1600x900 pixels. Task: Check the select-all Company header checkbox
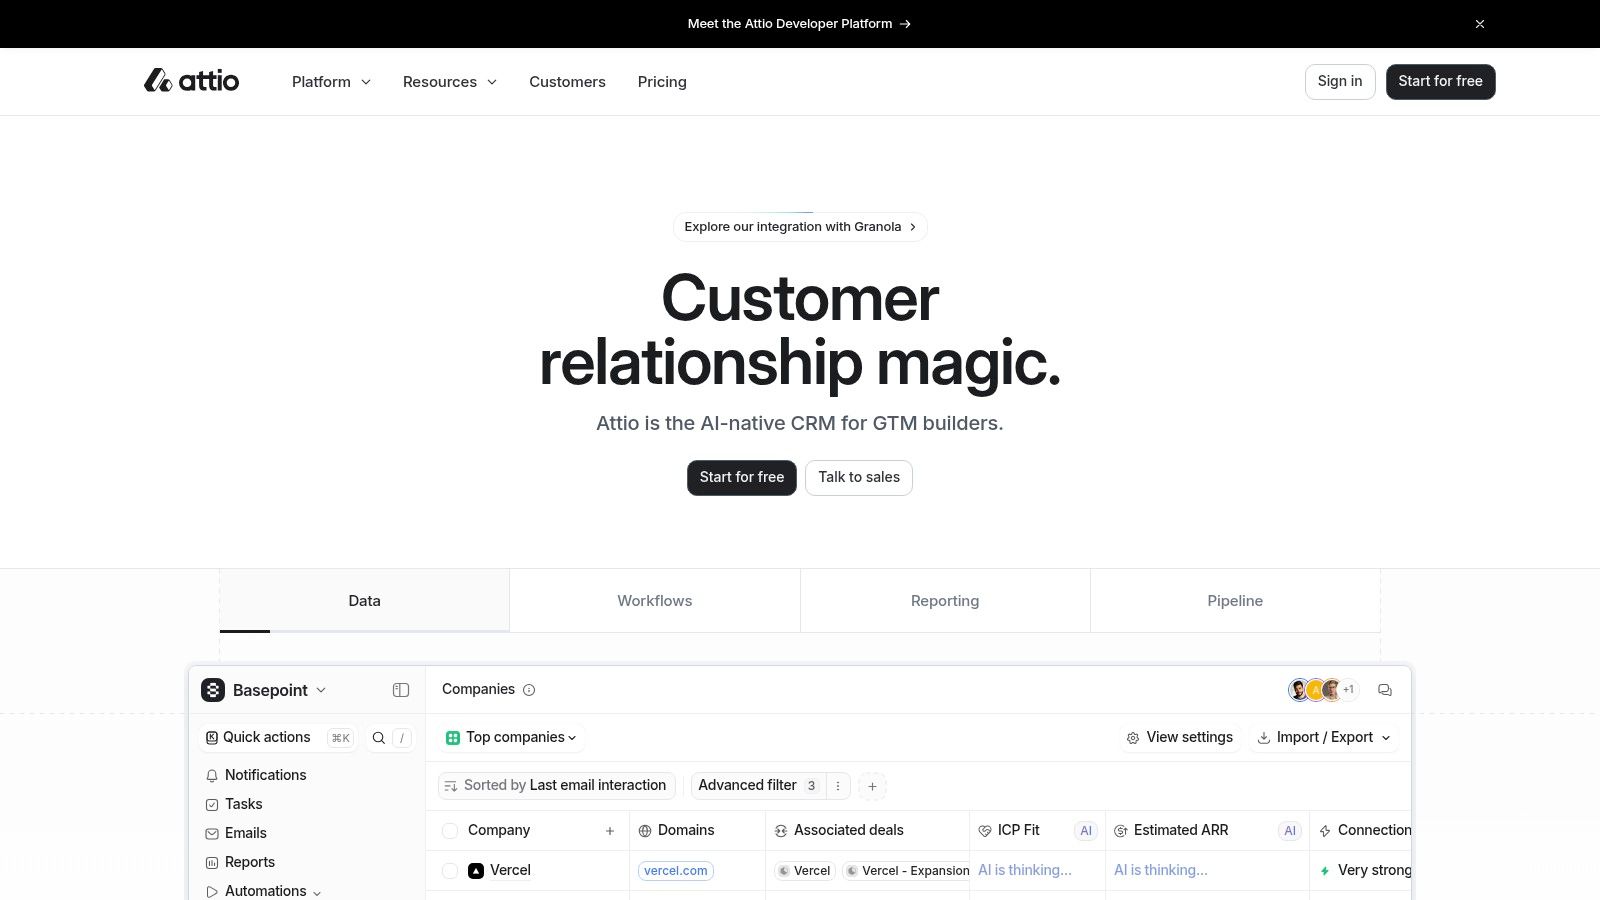(450, 831)
